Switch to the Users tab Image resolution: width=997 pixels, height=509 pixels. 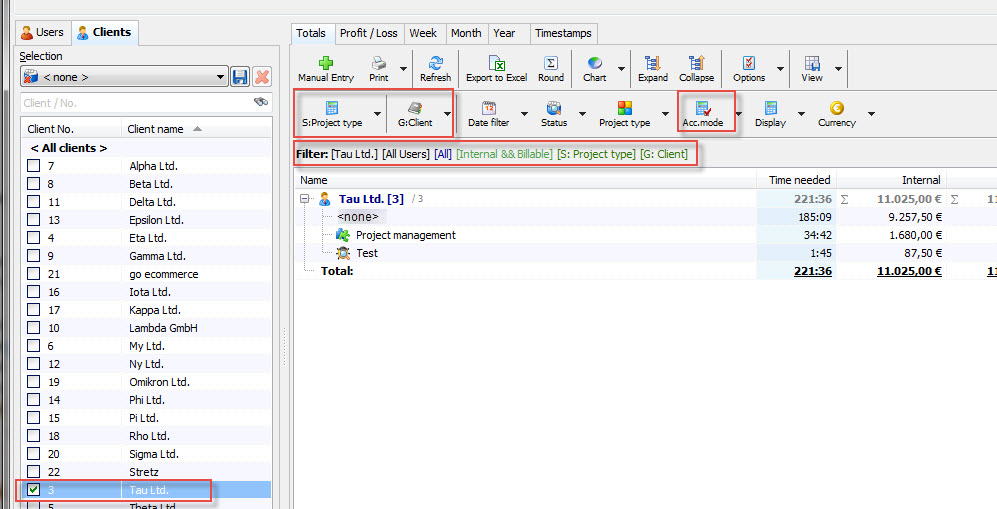42,33
